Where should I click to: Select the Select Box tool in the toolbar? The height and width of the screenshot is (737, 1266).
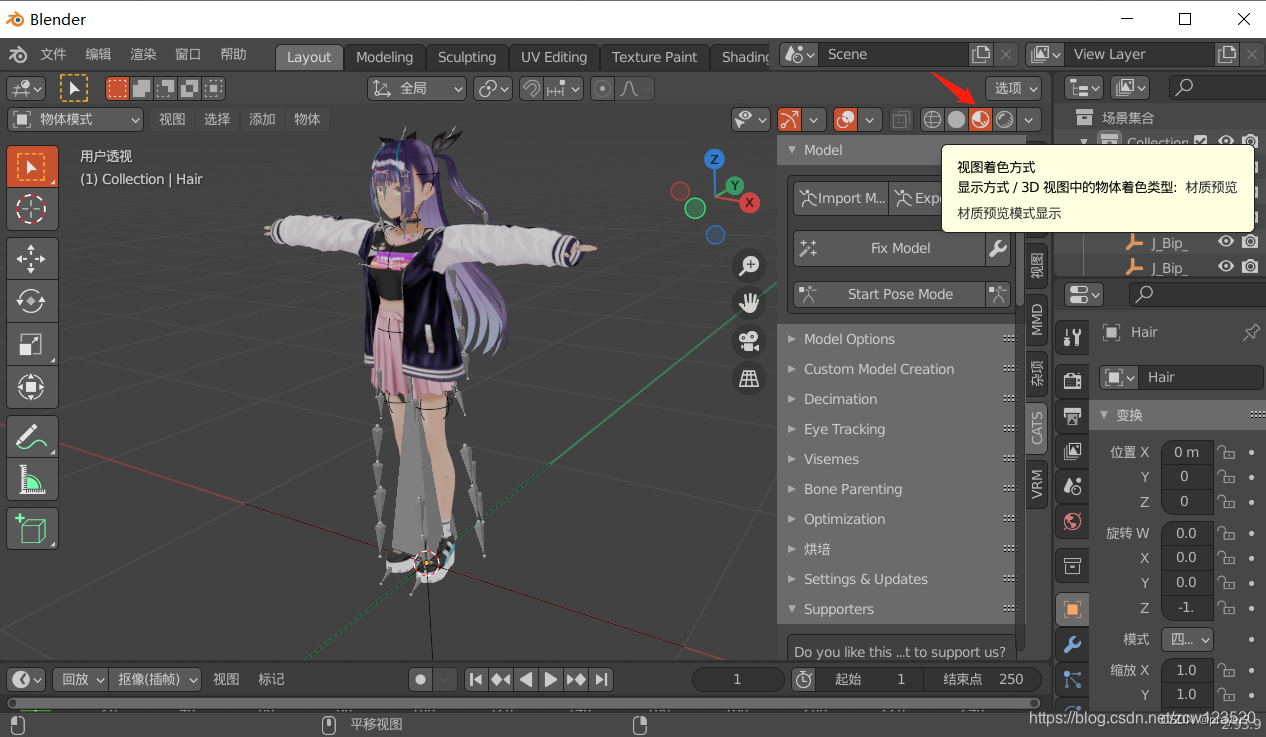[x=32, y=166]
